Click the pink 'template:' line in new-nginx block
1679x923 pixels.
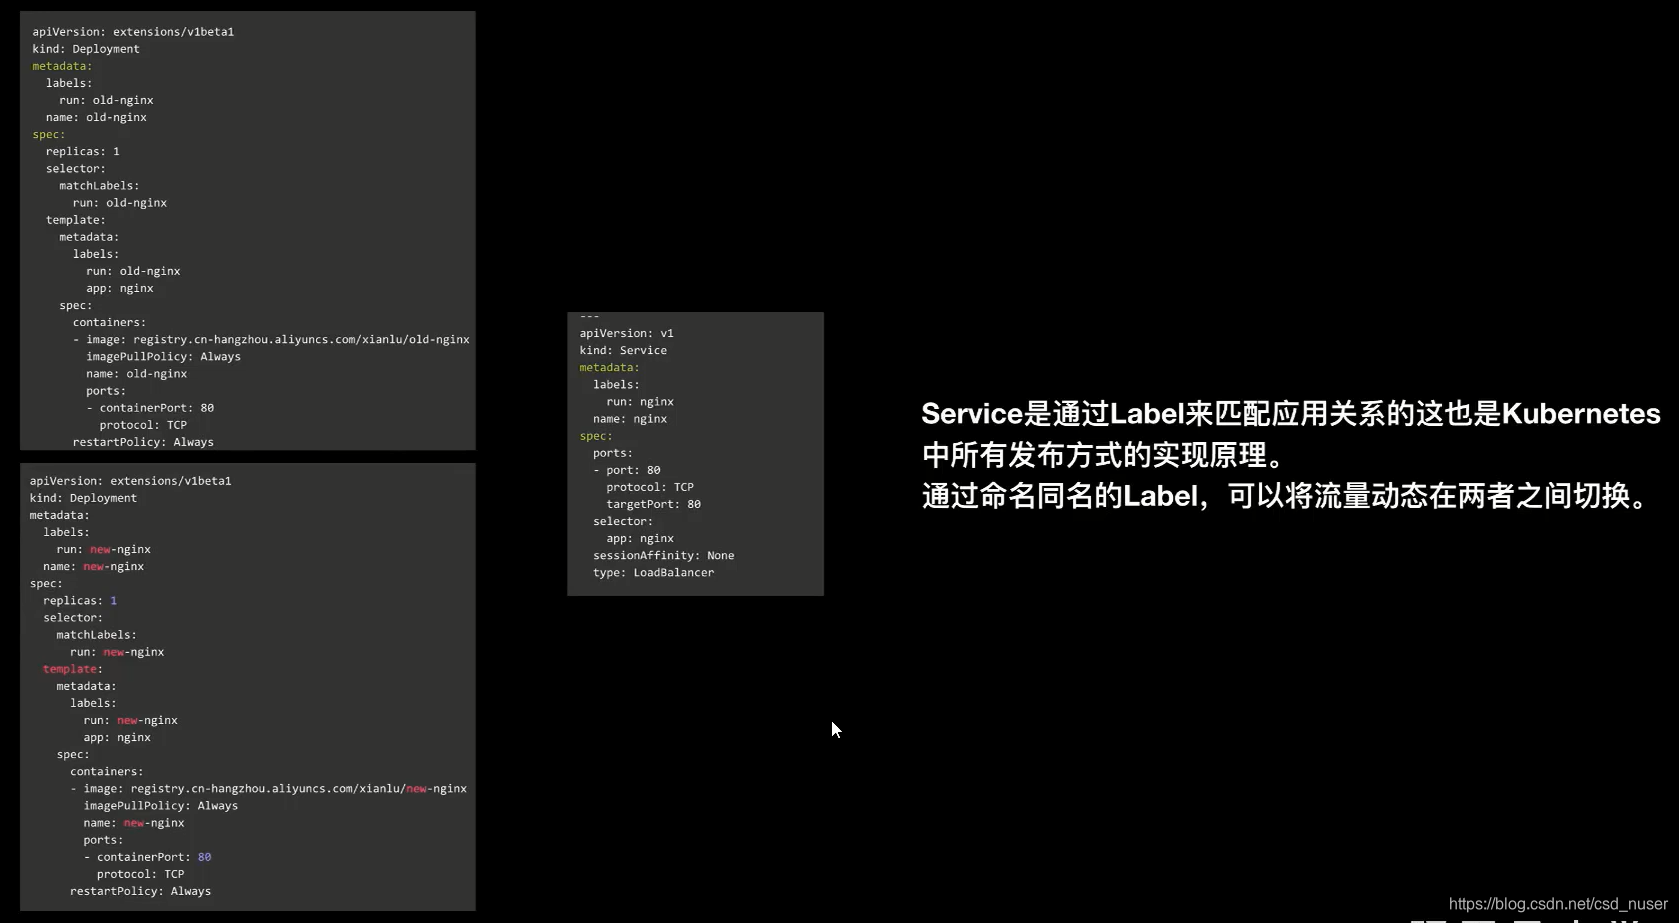tap(73, 669)
